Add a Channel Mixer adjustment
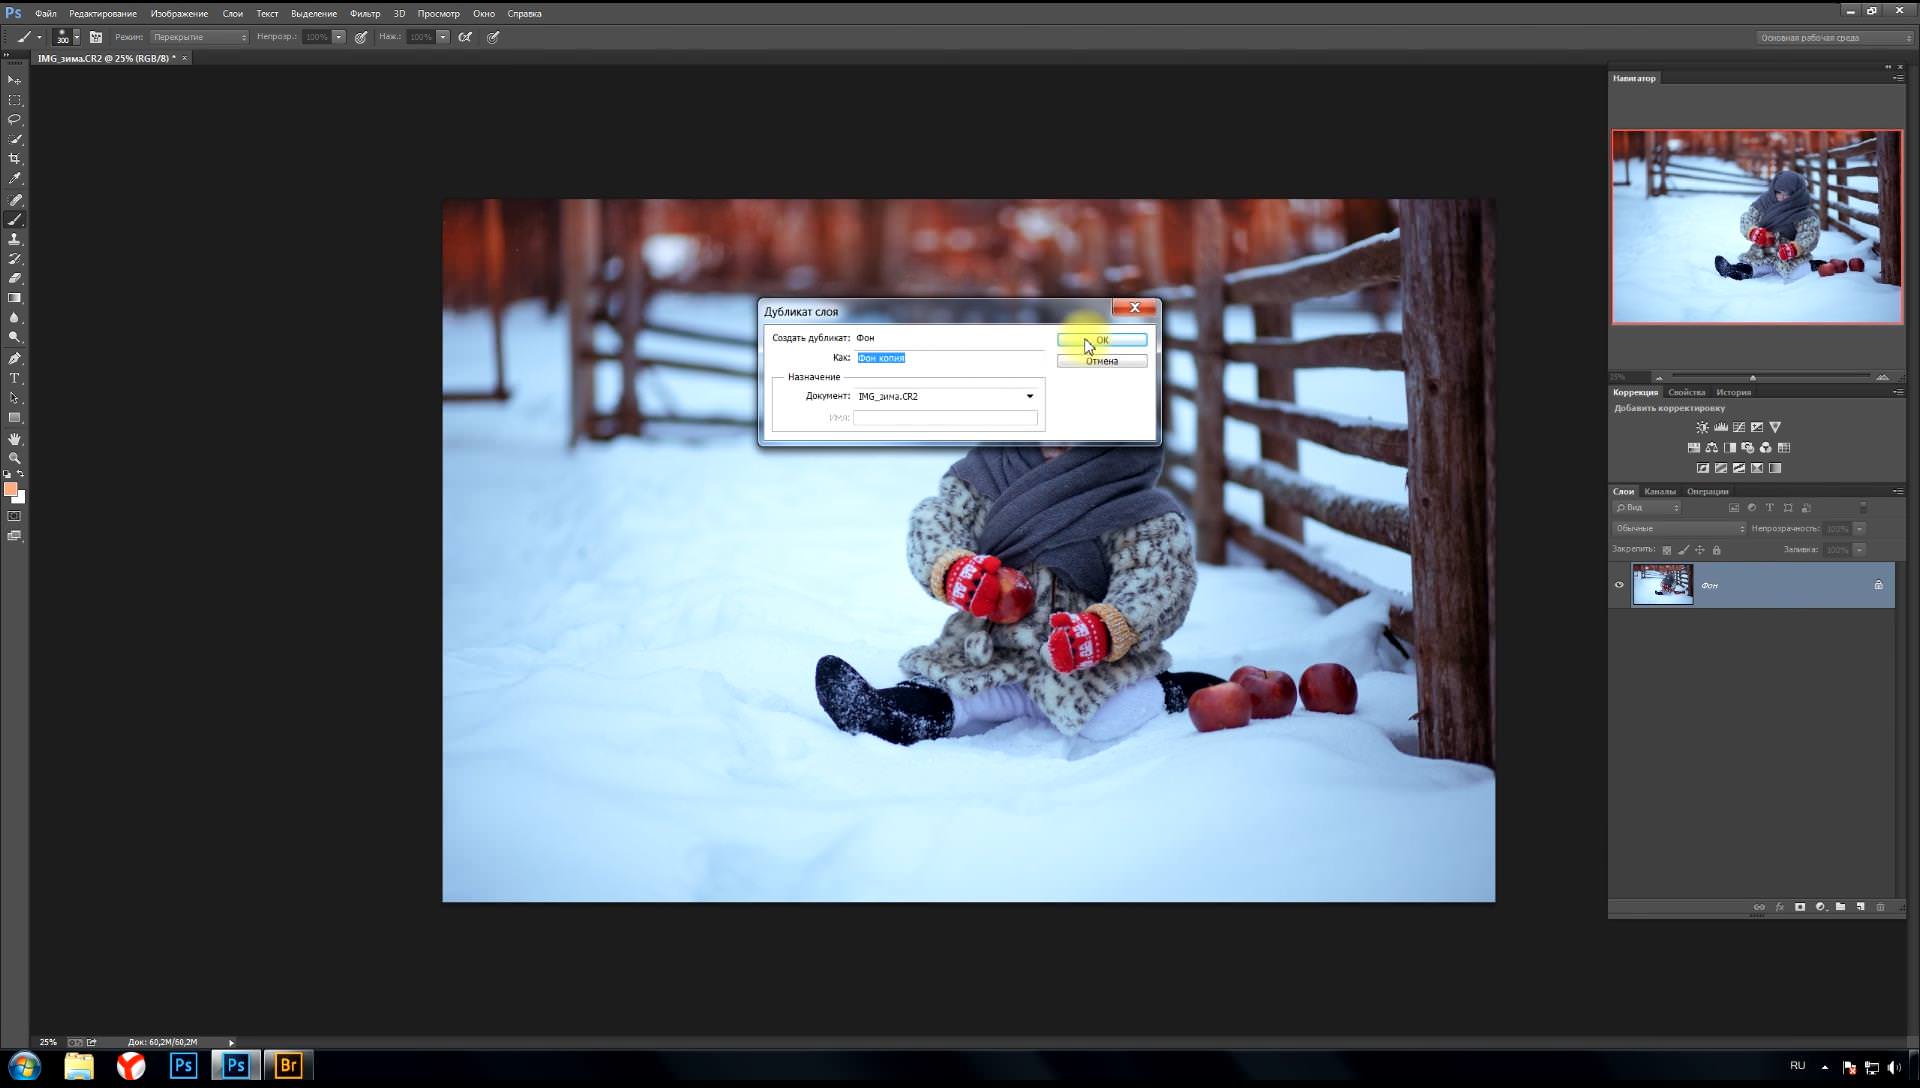1920x1088 pixels. pos(1766,448)
